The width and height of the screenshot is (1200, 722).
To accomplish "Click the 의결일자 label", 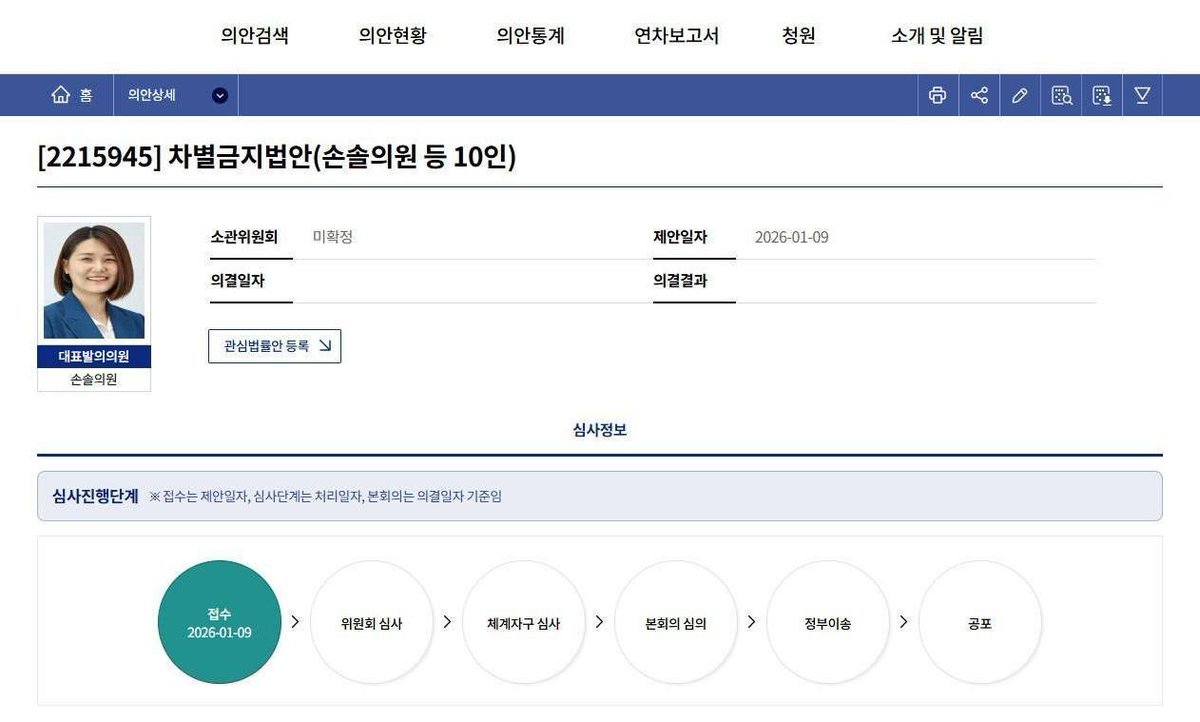I will [237, 281].
